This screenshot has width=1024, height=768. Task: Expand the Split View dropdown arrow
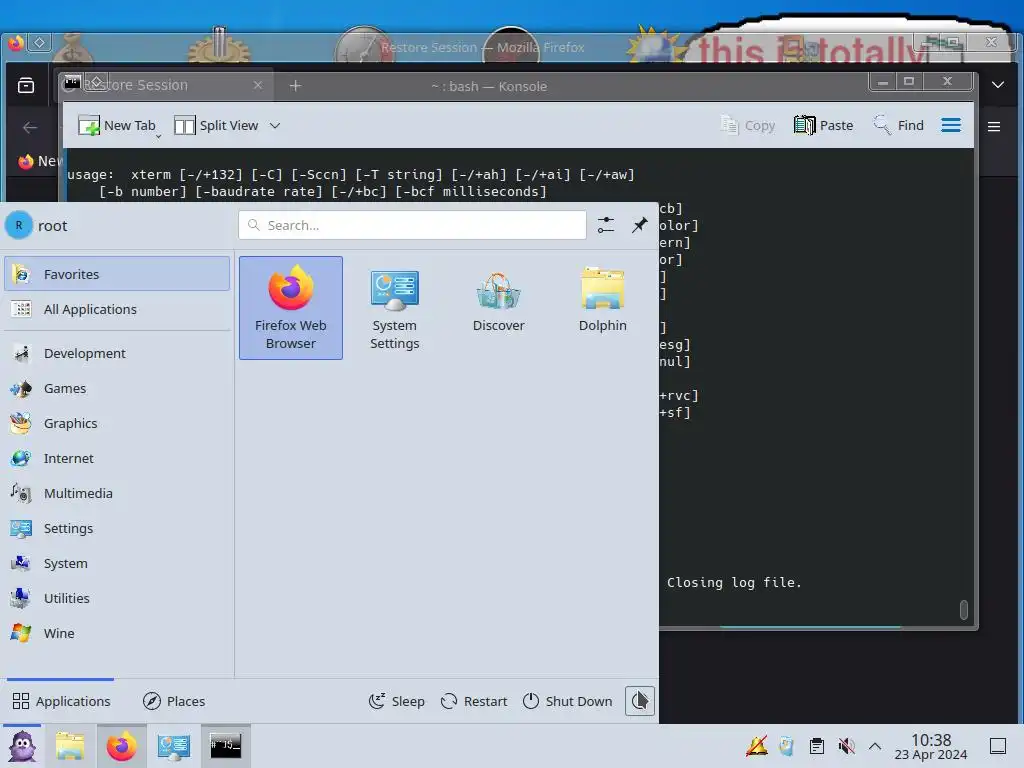pos(275,125)
